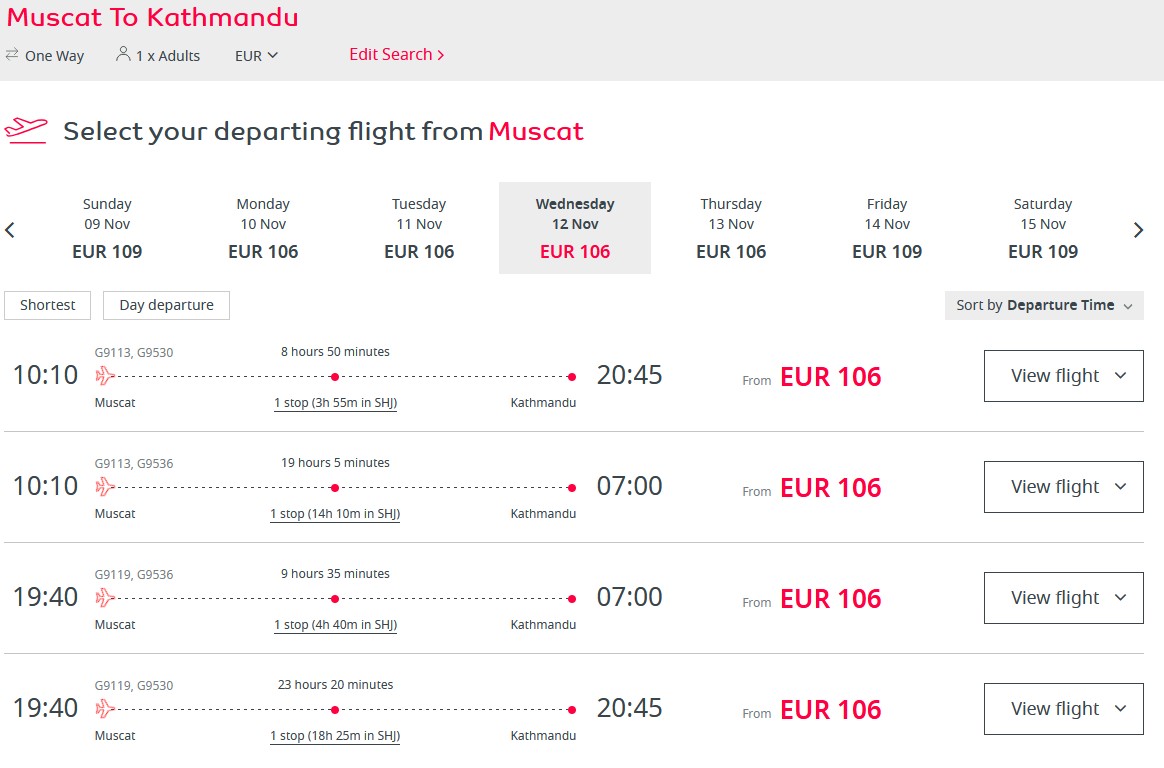Expand View flight for 10:10 to 20:45

pyautogui.click(x=1064, y=376)
